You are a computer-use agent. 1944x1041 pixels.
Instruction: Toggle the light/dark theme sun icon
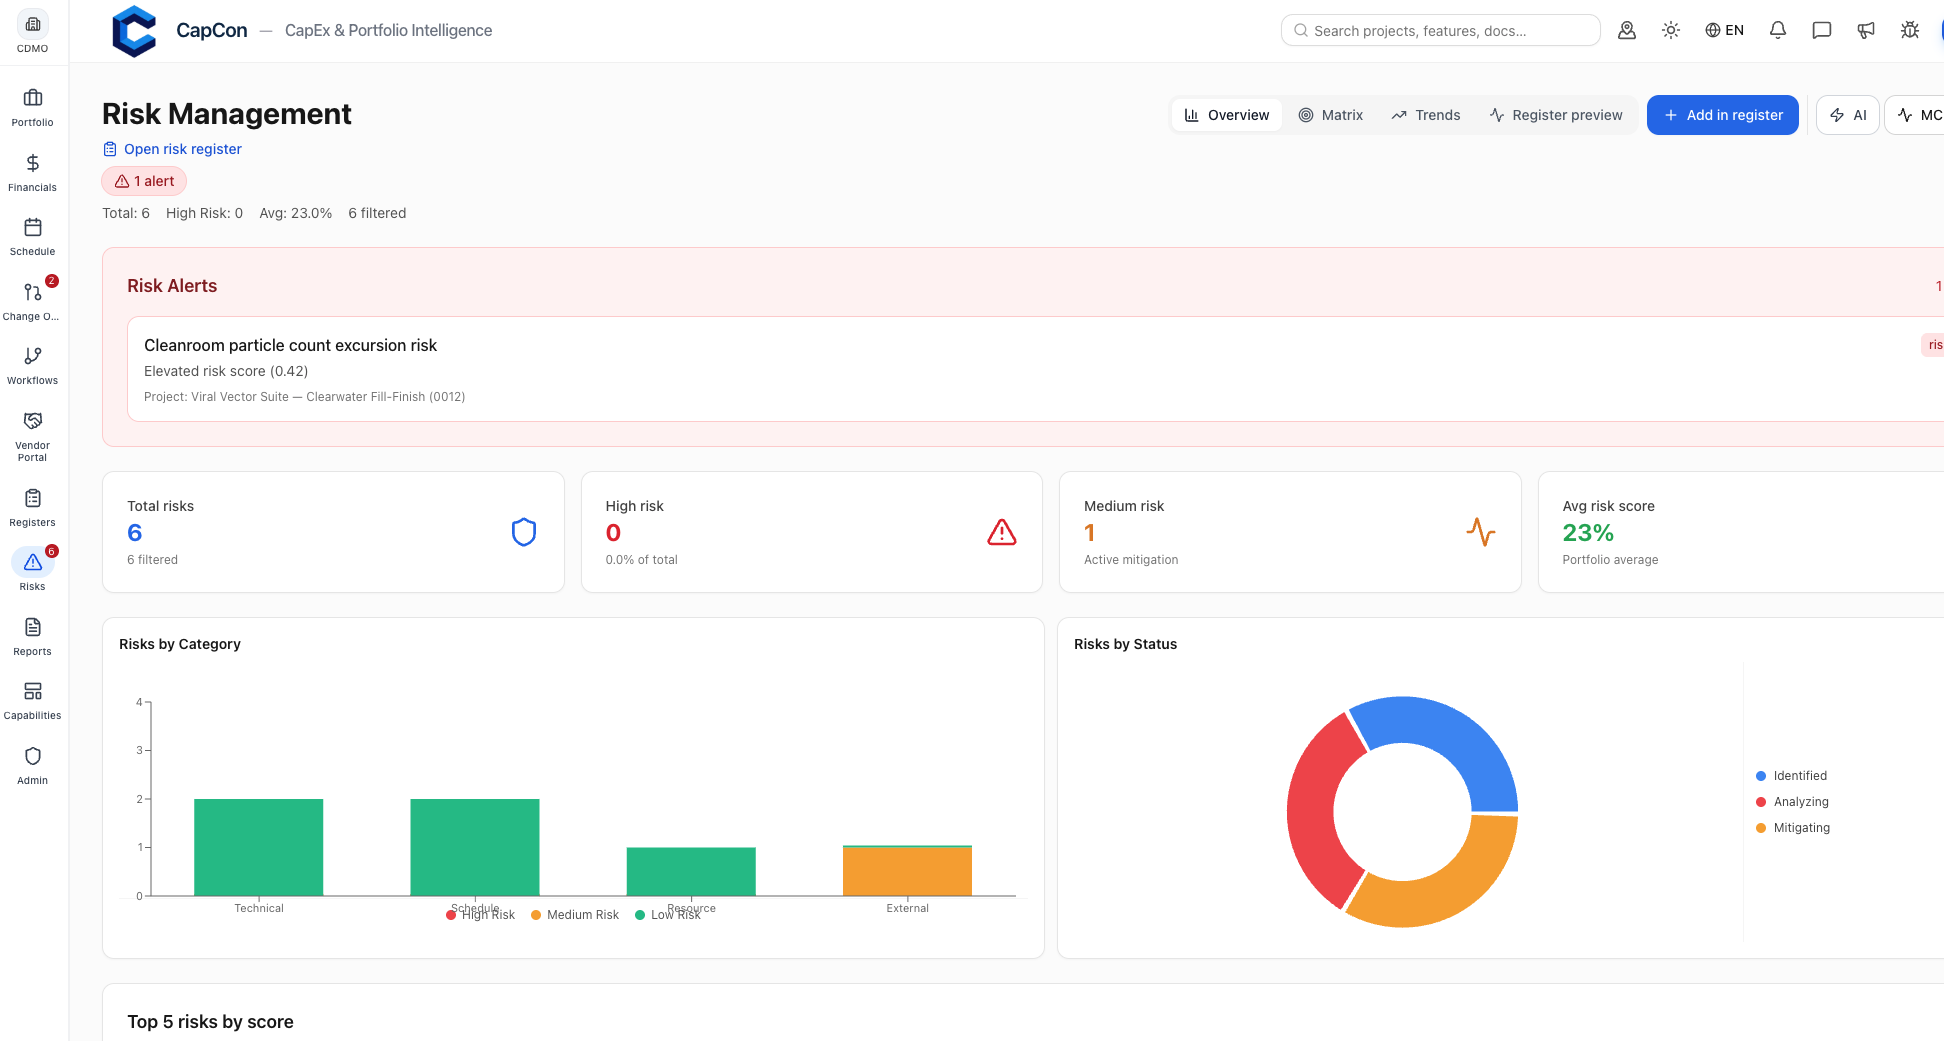(1671, 30)
